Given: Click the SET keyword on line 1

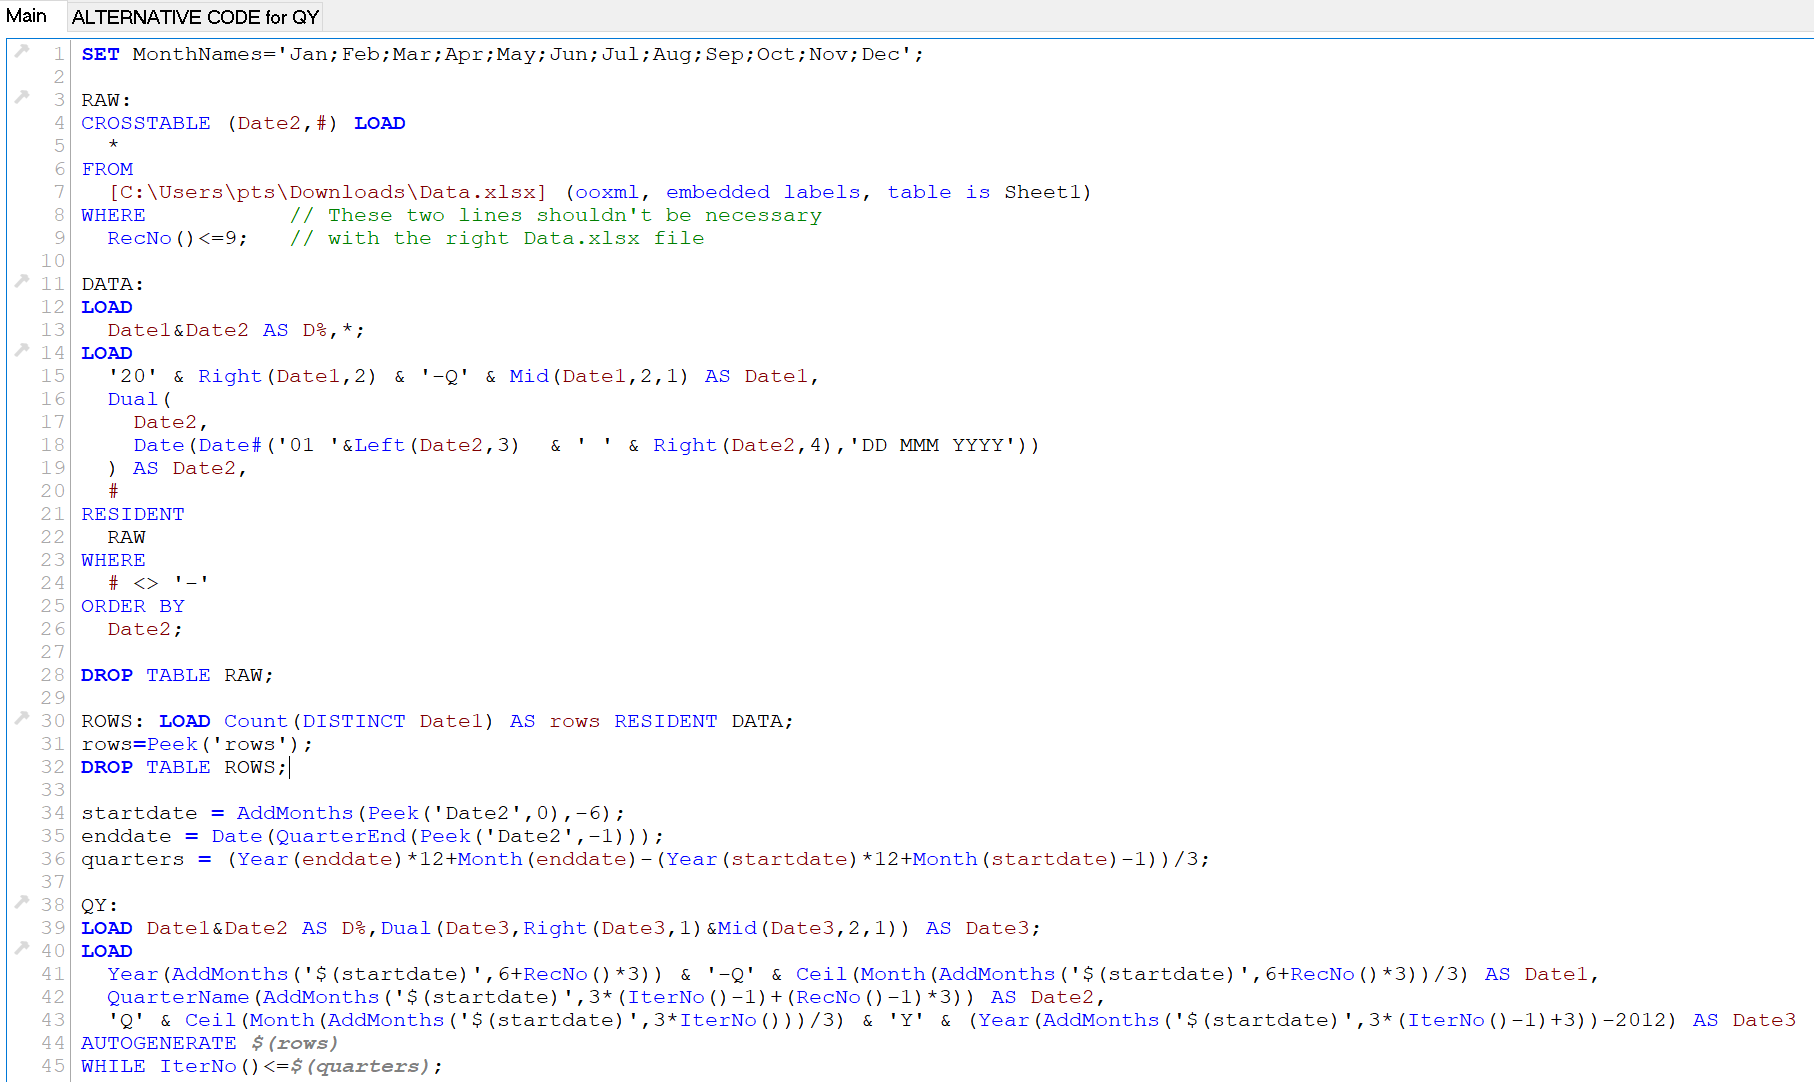Looking at the screenshot, I should click(100, 54).
